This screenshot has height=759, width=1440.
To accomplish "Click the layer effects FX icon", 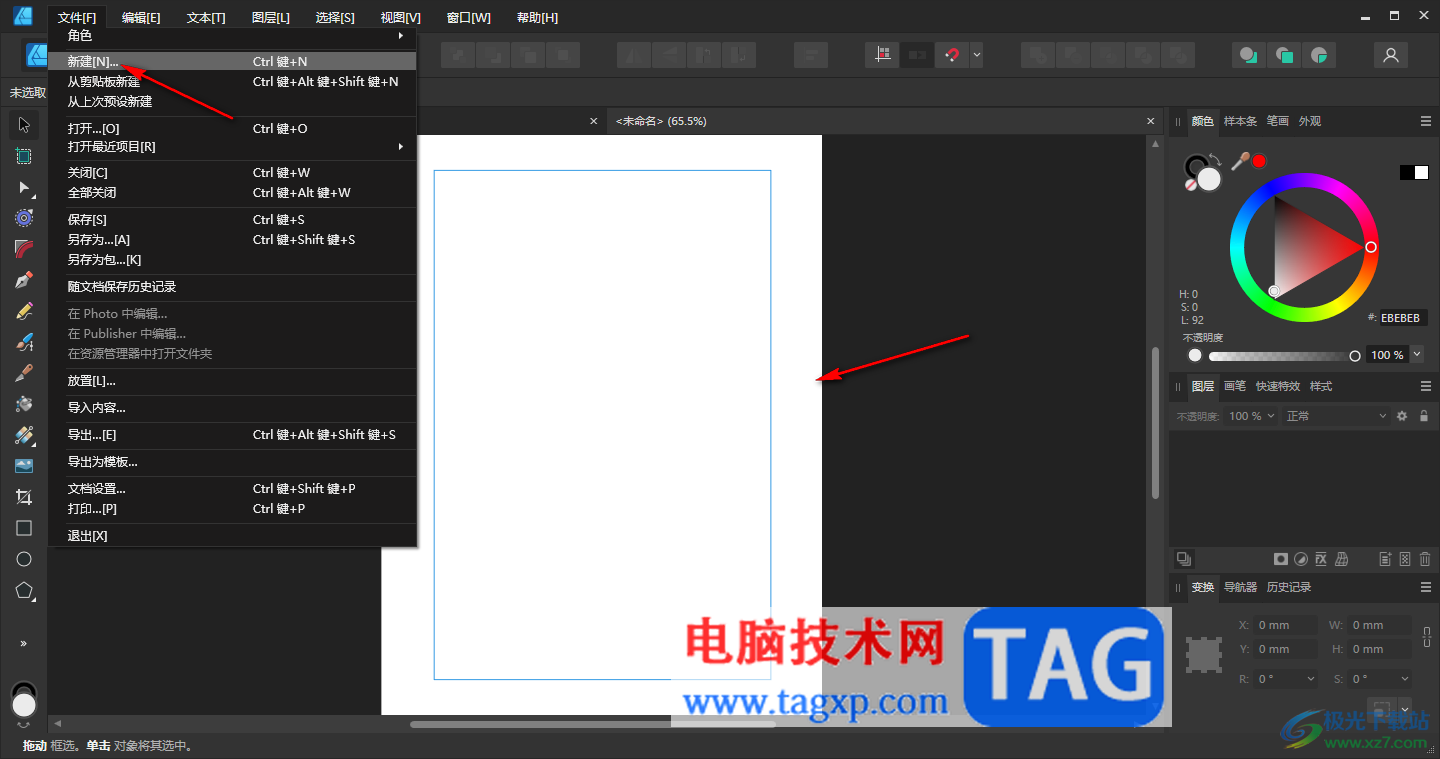I will 1321,559.
